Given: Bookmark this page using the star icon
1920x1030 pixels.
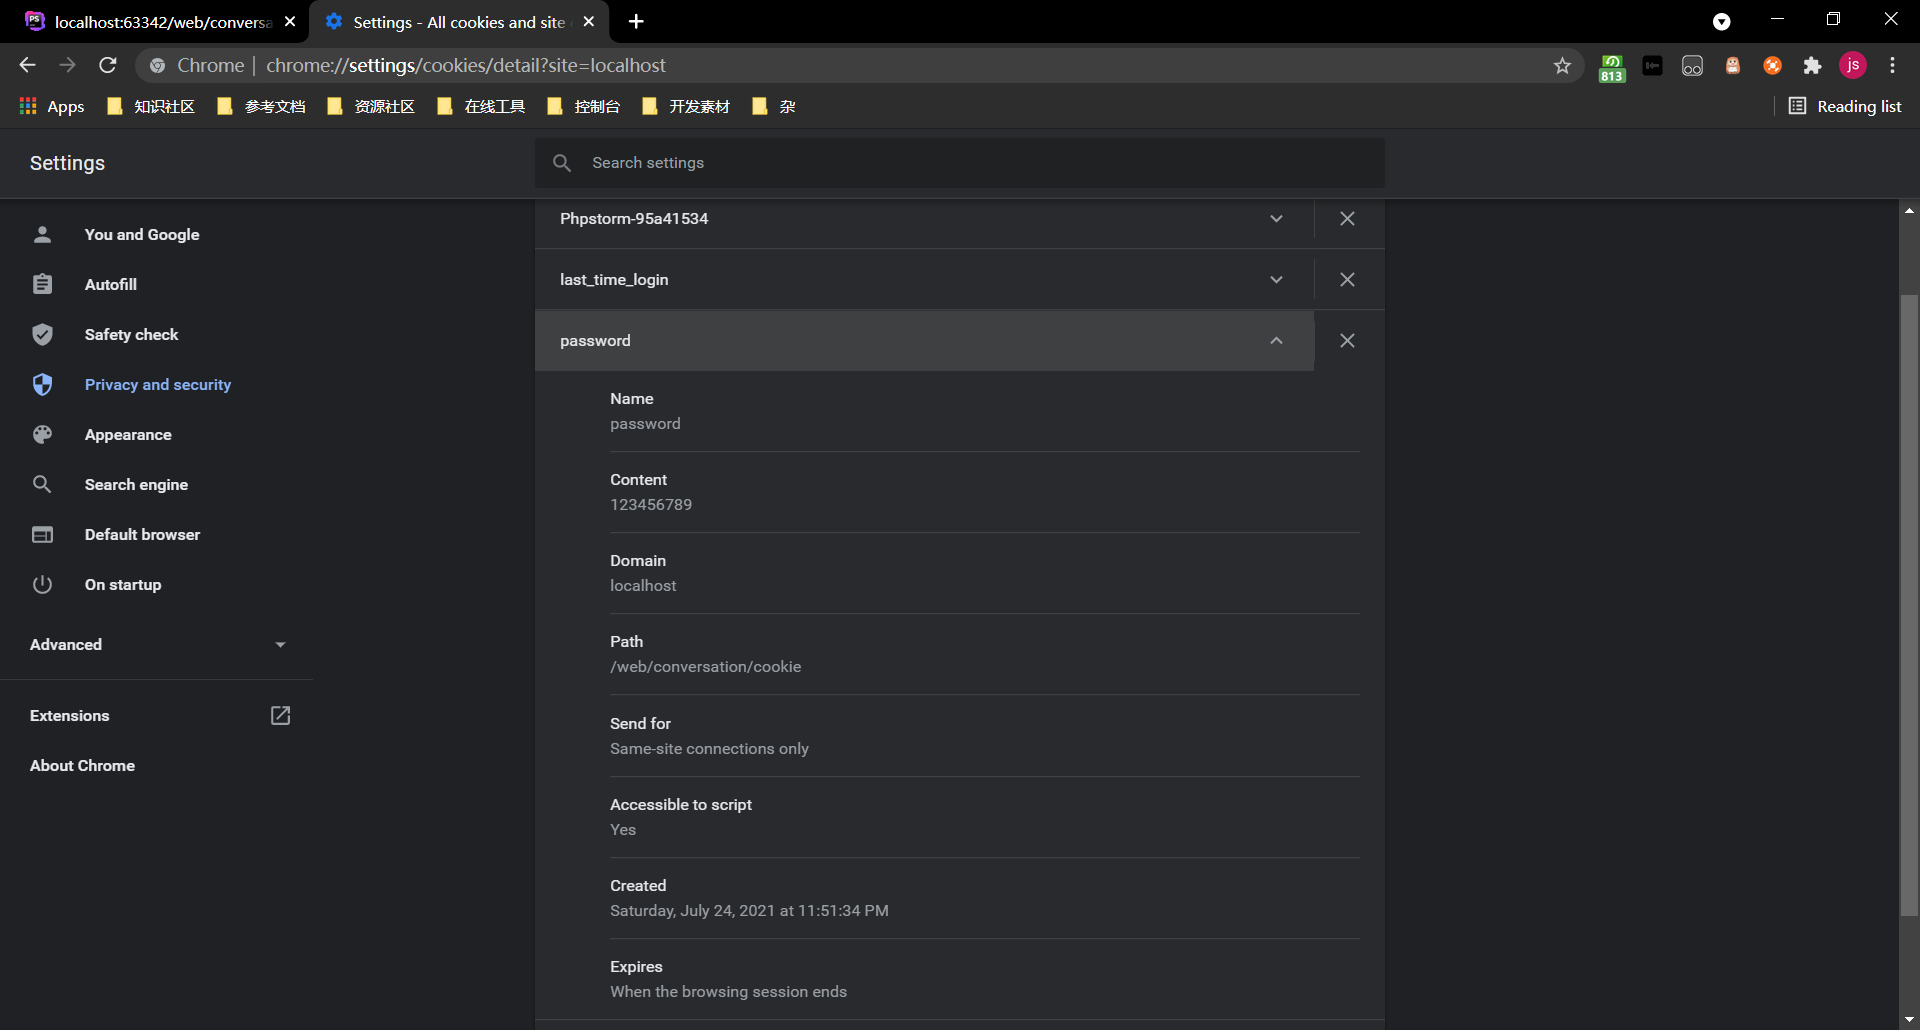Looking at the screenshot, I should coord(1562,65).
